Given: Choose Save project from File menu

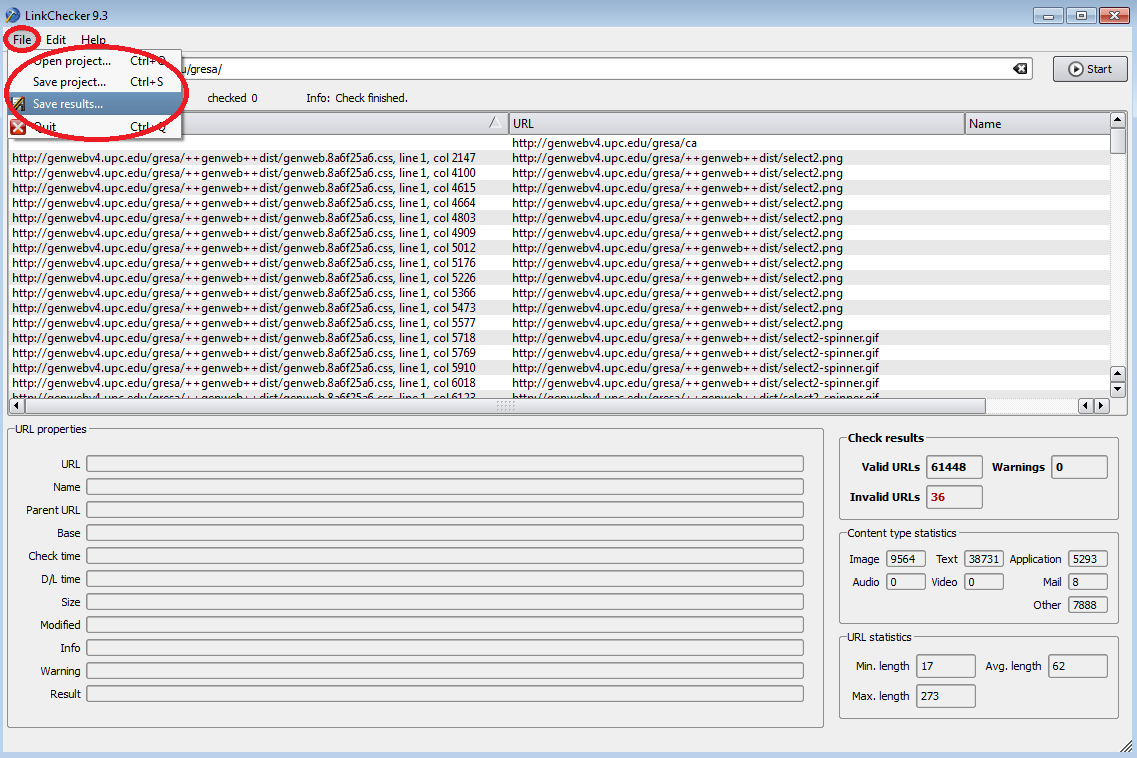Looking at the screenshot, I should tap(70, 82).
